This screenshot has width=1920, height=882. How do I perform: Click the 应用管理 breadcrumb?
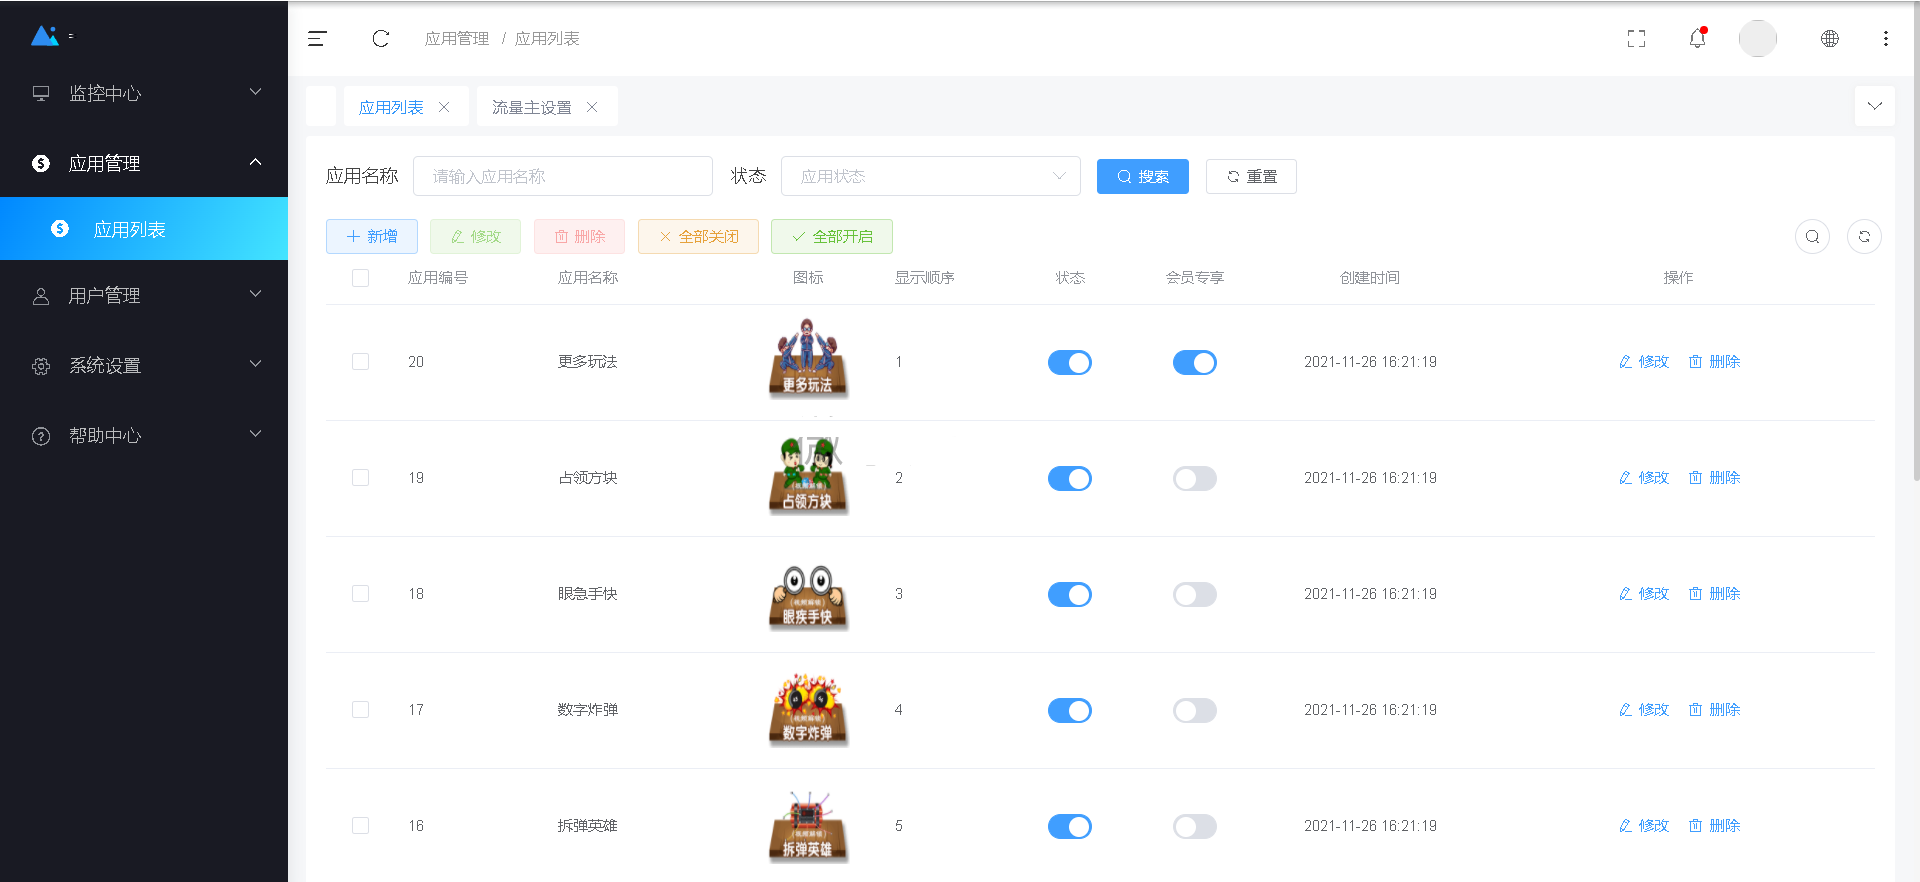coord(457,39)
